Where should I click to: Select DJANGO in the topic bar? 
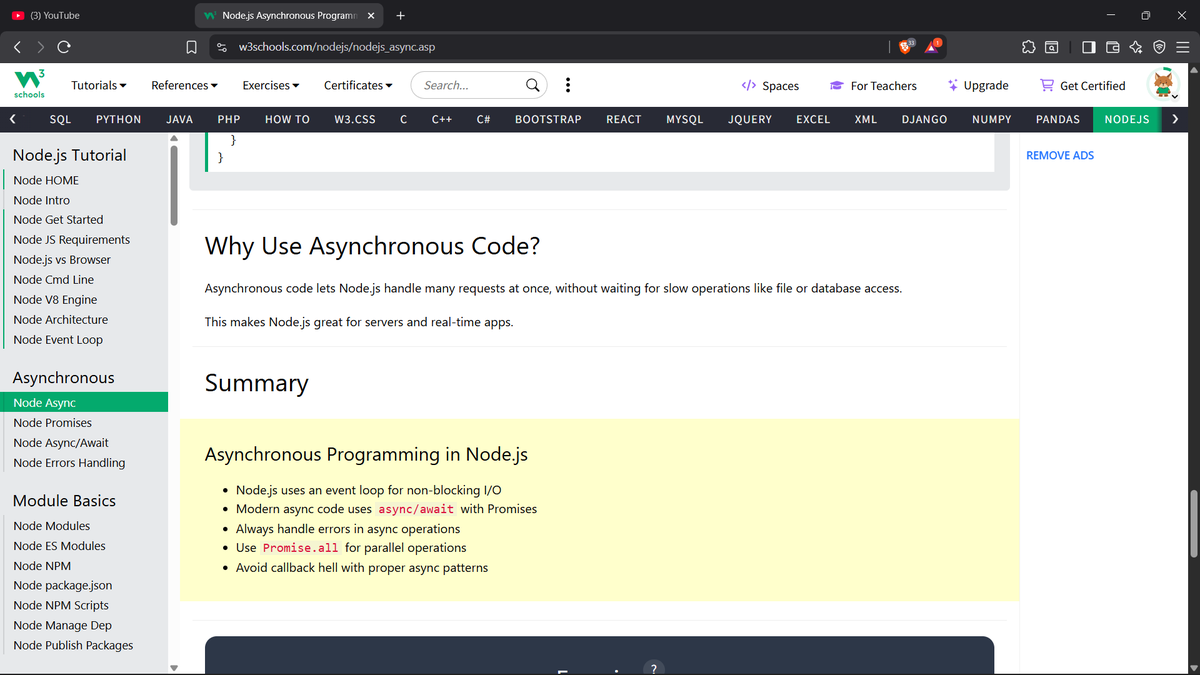pos(924,119)
